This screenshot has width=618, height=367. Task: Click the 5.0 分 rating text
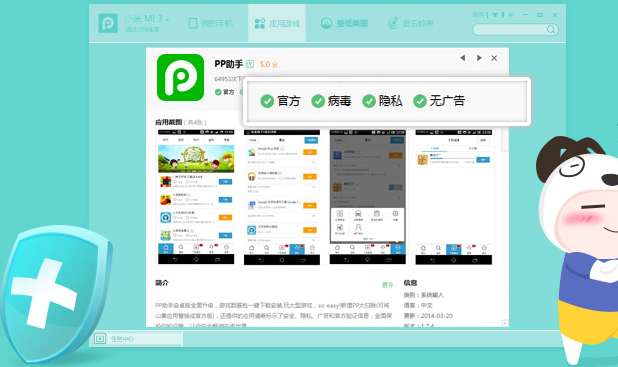268,64
